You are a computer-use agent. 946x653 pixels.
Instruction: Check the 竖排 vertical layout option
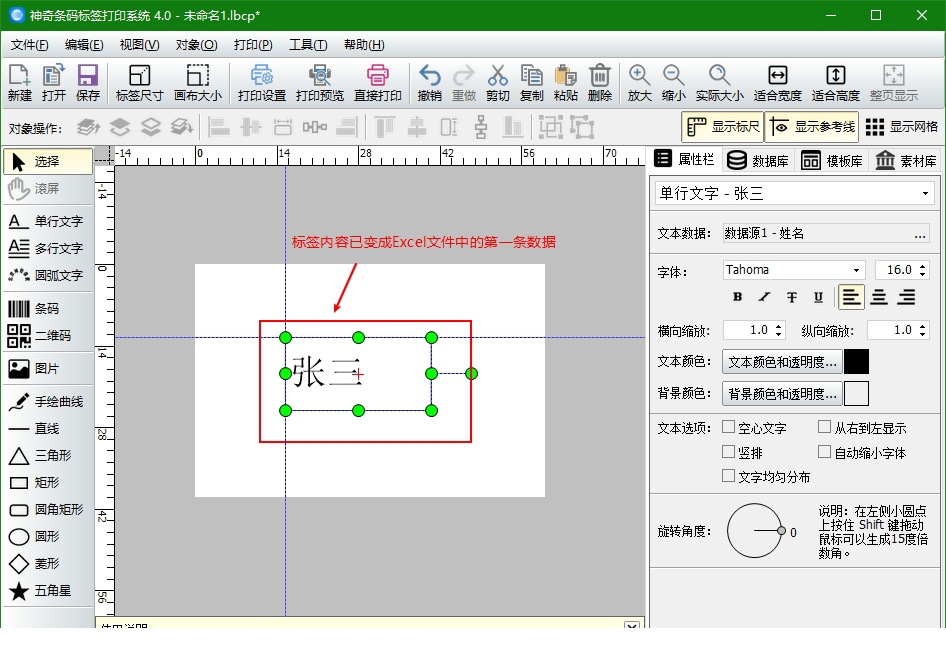pos(728,453)
